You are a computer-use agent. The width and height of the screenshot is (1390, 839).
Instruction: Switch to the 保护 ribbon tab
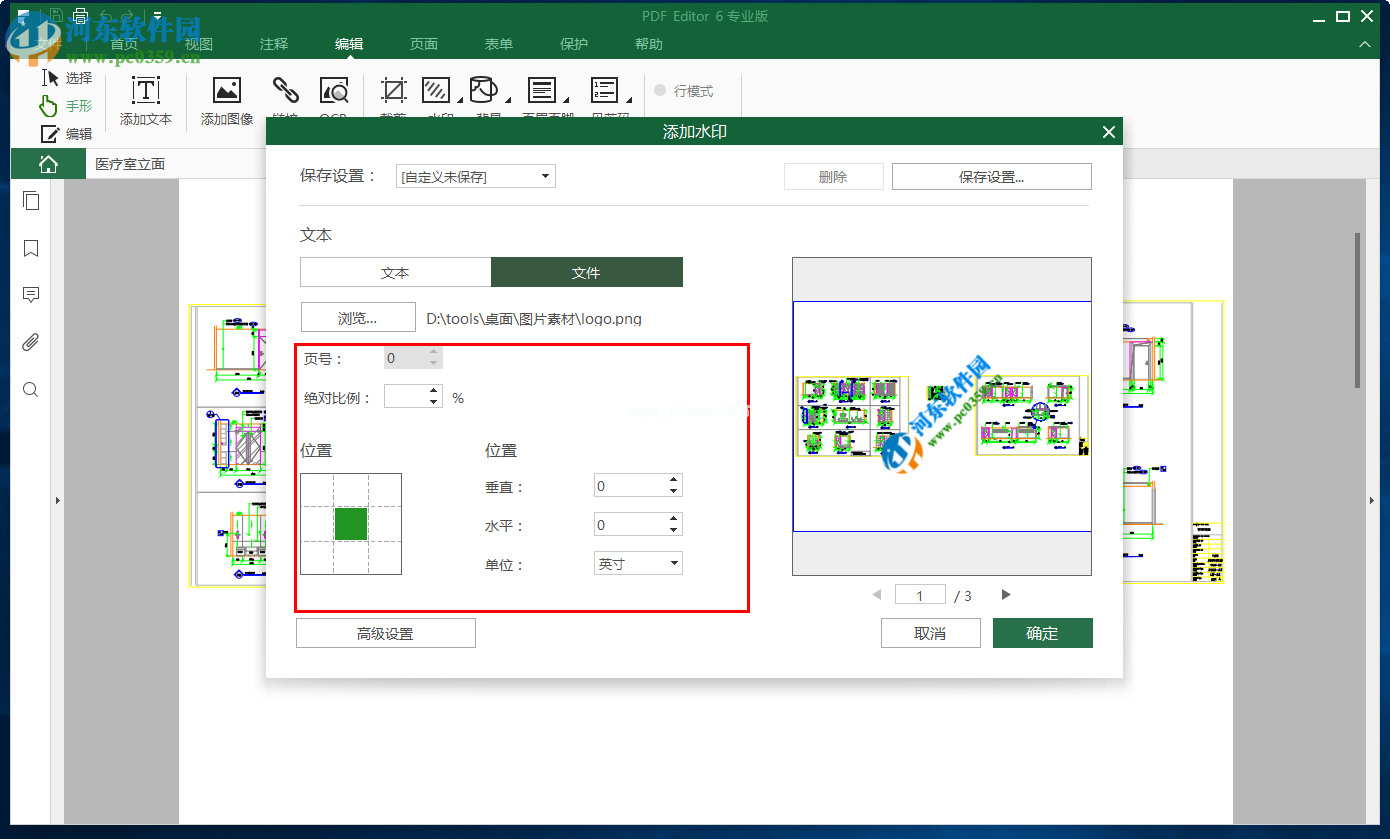pos(573,44)
